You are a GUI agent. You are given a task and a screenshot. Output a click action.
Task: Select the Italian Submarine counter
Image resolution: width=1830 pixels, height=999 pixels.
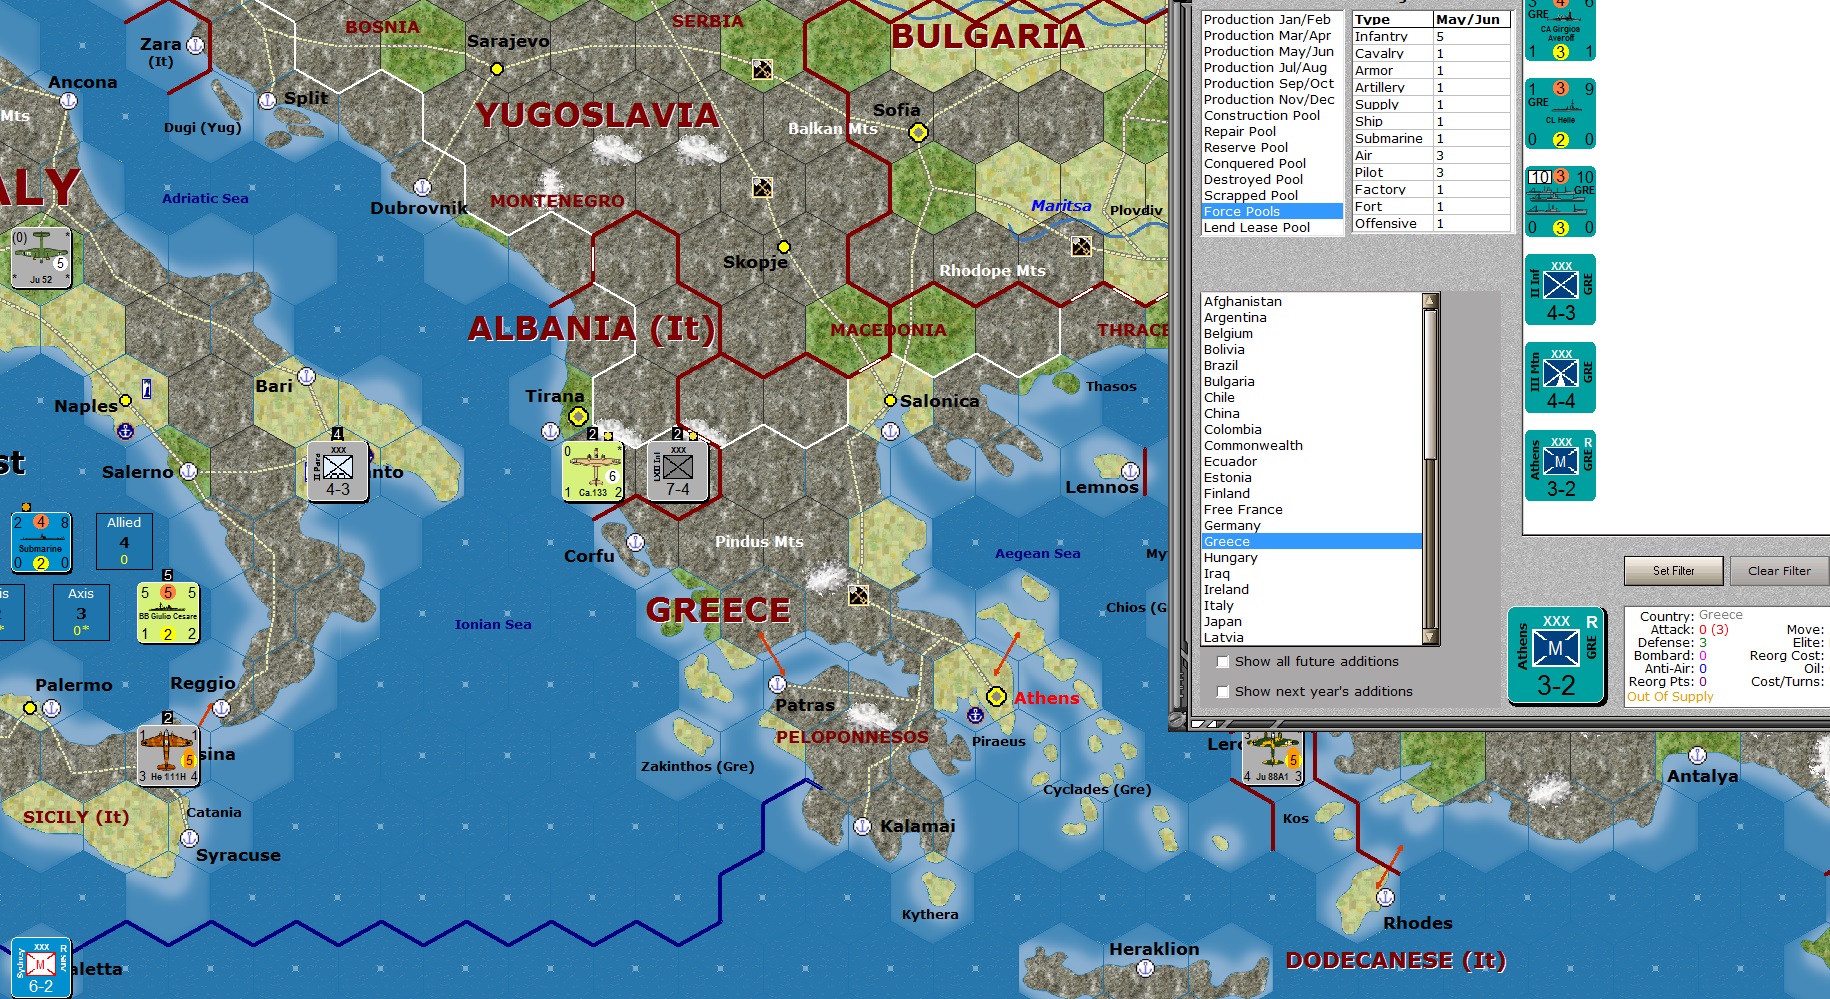tap(41, 542)
